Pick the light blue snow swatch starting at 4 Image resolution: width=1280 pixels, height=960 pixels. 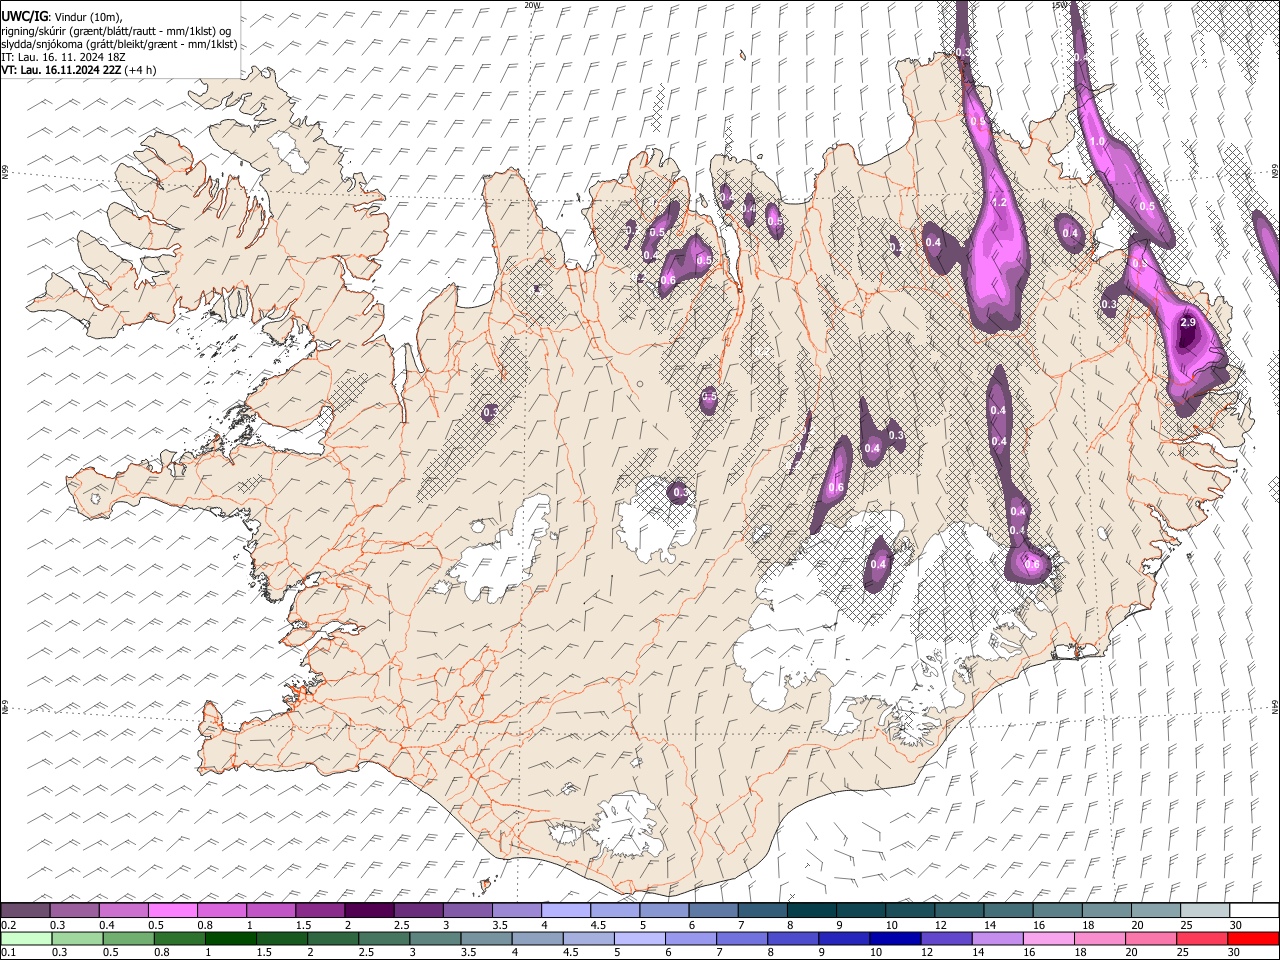(566, 910)
